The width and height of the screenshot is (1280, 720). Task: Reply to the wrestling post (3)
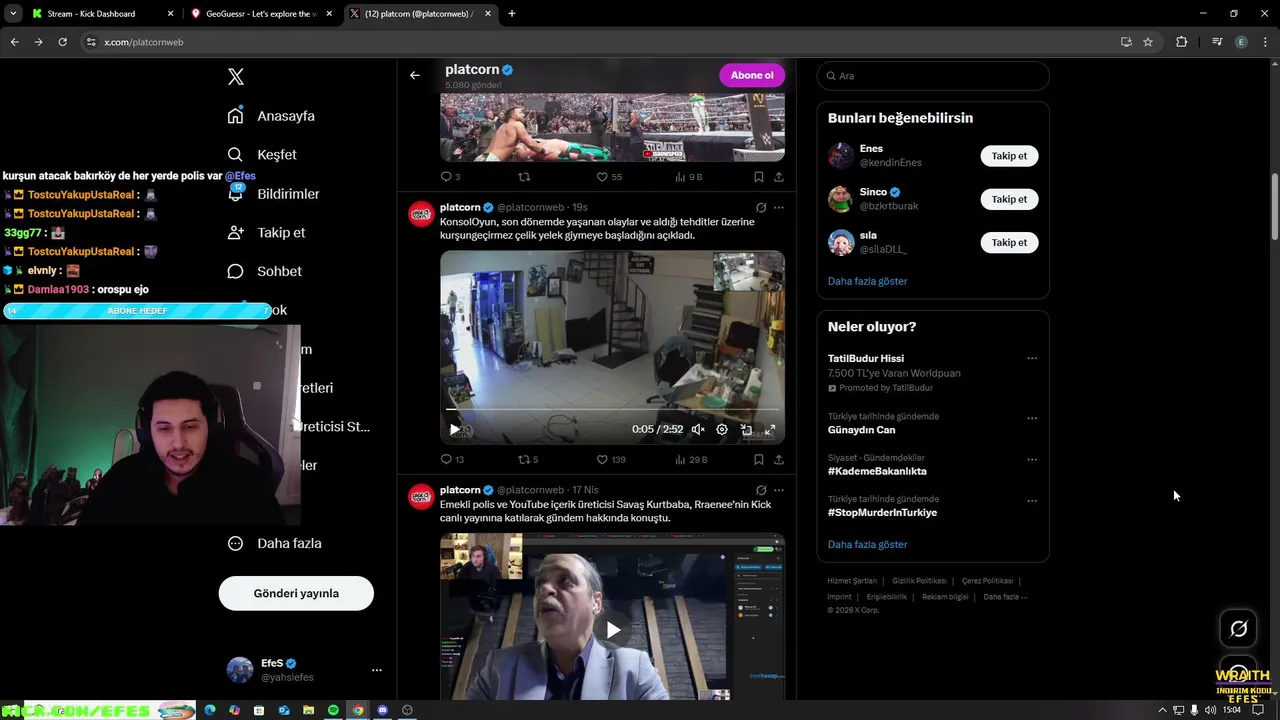tap(450, 177)
